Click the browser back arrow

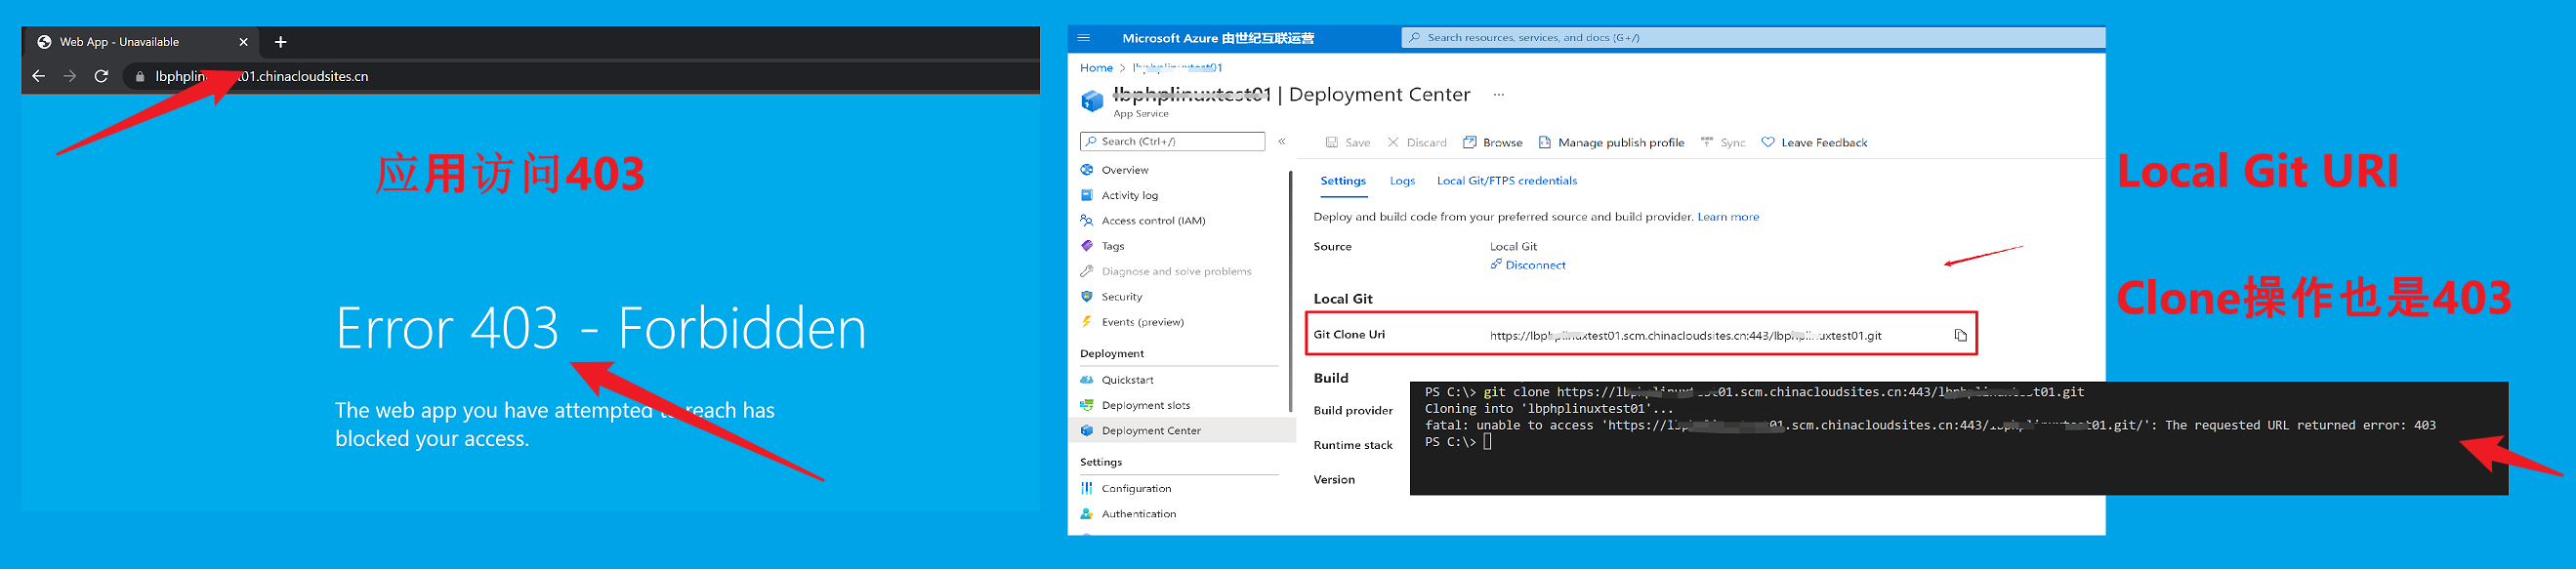pyautogui.click(x=38, y=76)
